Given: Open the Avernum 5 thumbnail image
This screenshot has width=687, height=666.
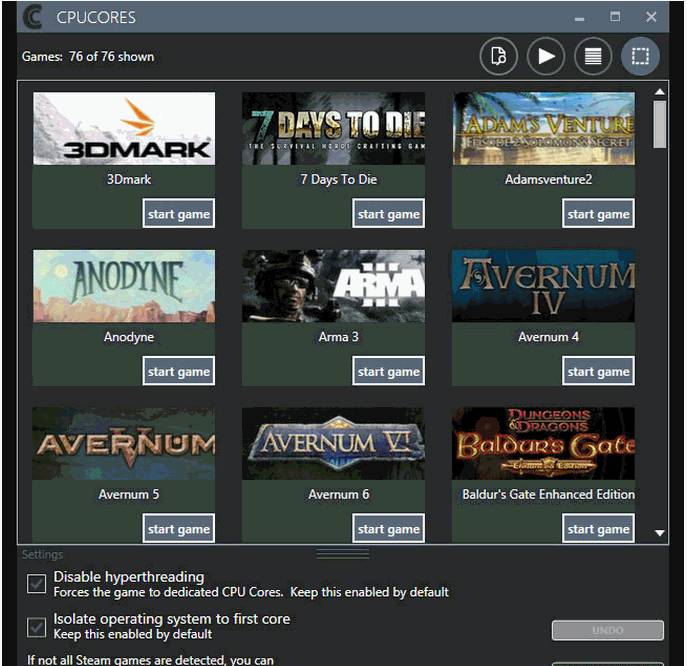Looking at the screenshot, I should (x=124, y=443).
